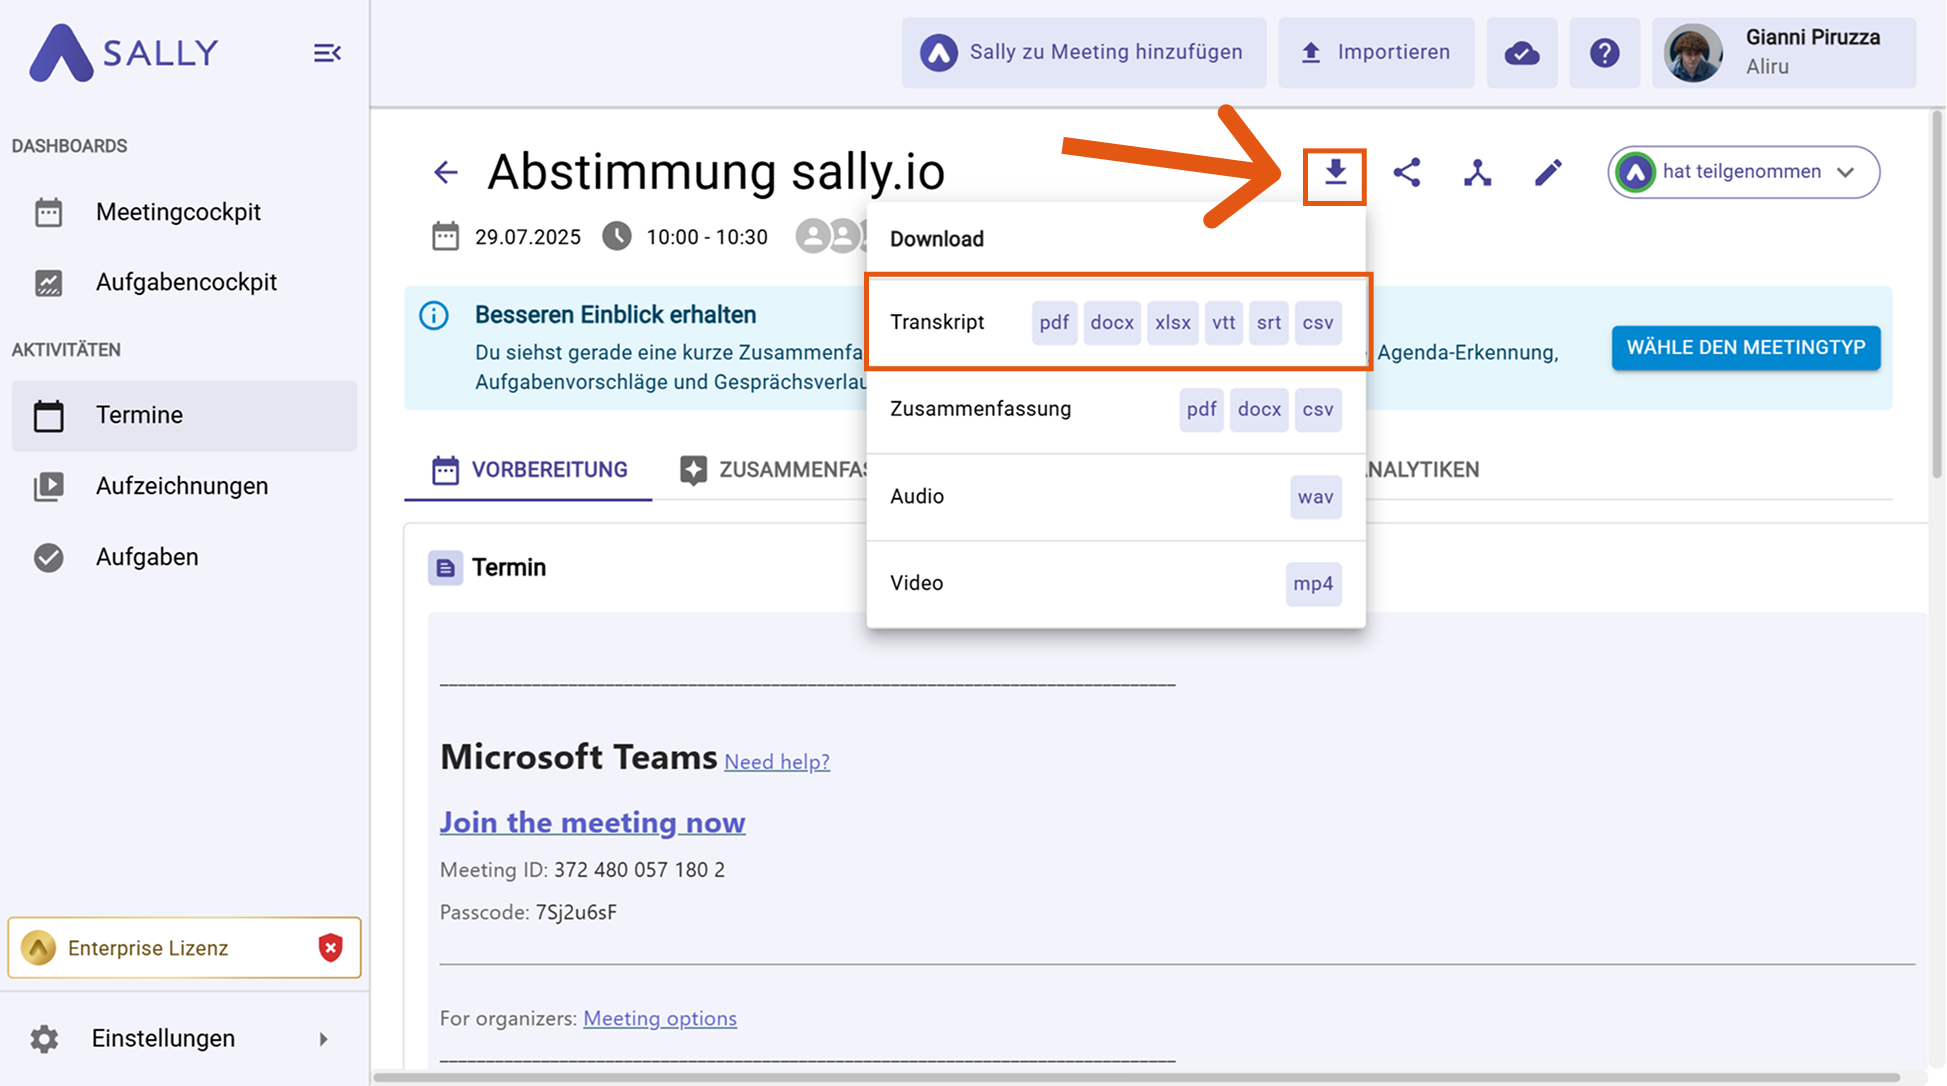
Task: Click the share icon in meeting header
Action: [1406, 173]
